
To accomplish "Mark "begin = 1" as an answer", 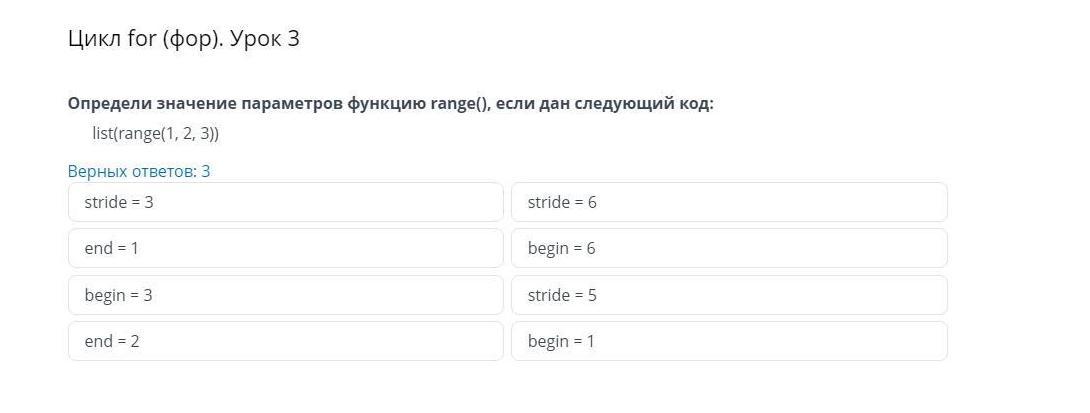I will 728,341.
